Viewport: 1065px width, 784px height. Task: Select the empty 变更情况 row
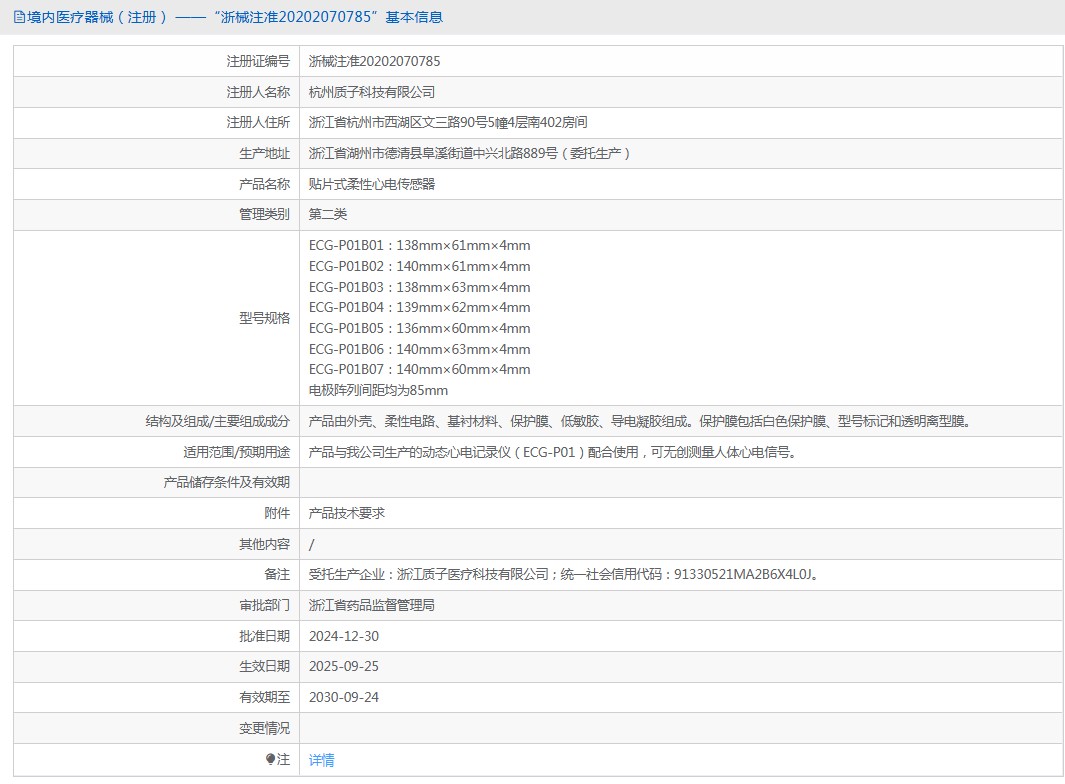[x=500, y=728]
